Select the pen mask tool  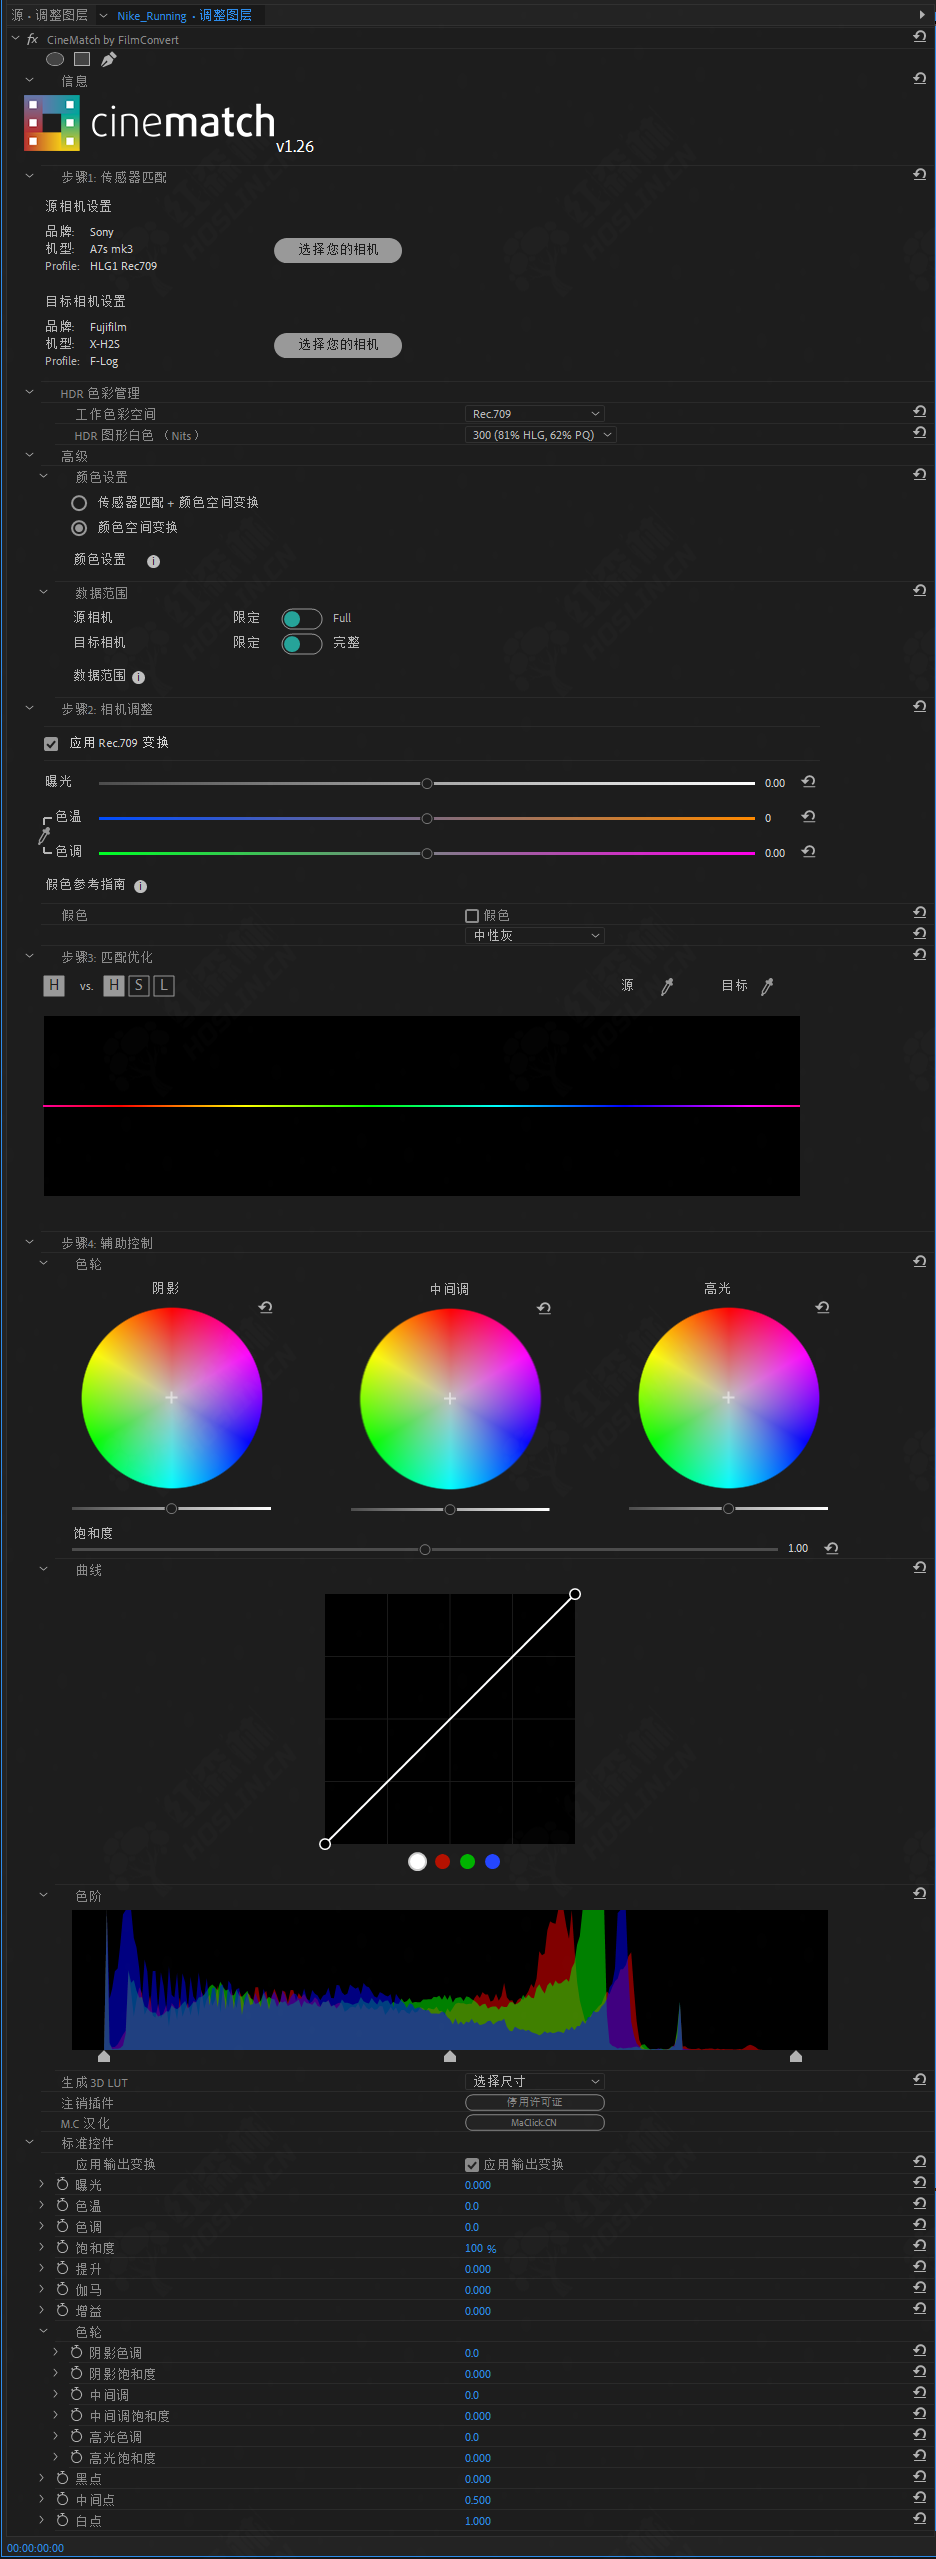pos(109,59)
